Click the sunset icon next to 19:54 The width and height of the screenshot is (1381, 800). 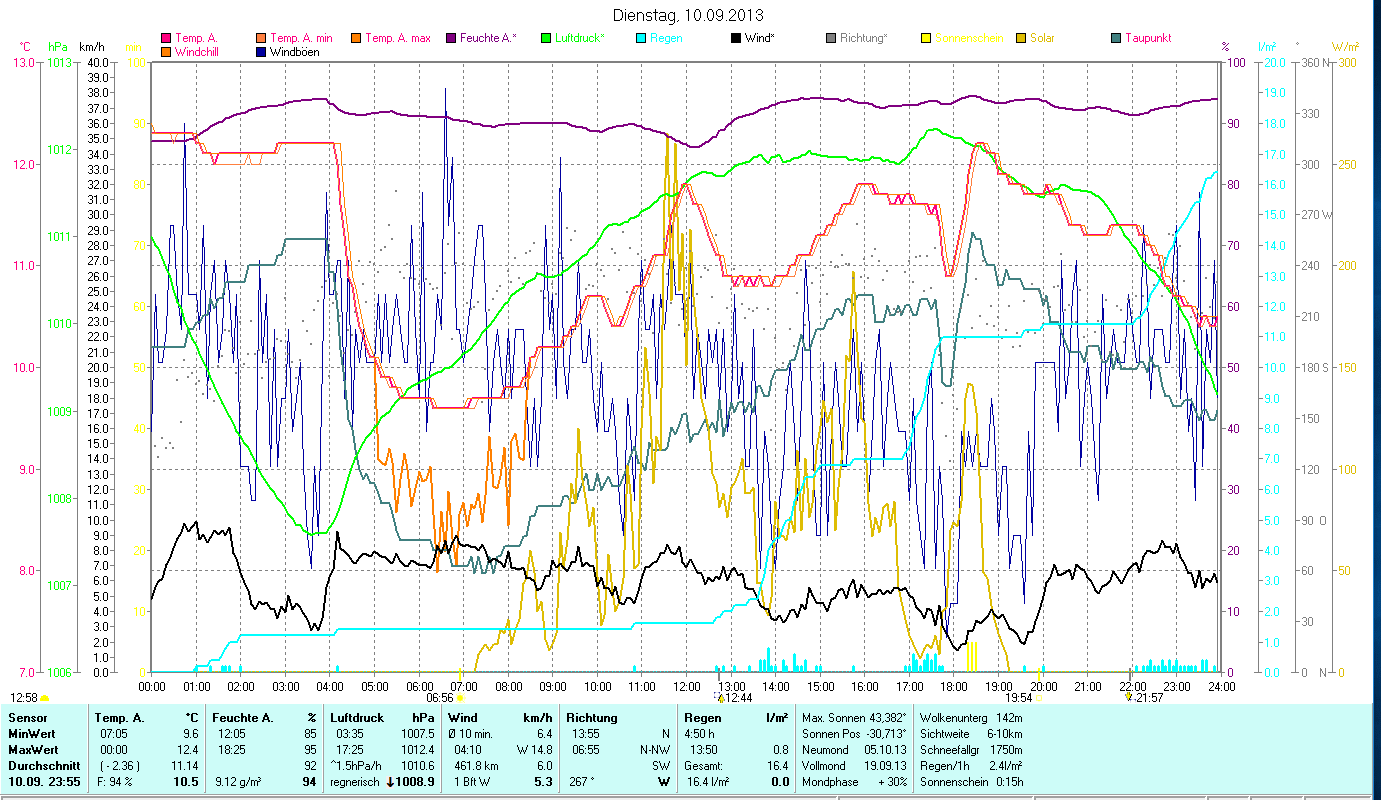tap(1038, 697)
